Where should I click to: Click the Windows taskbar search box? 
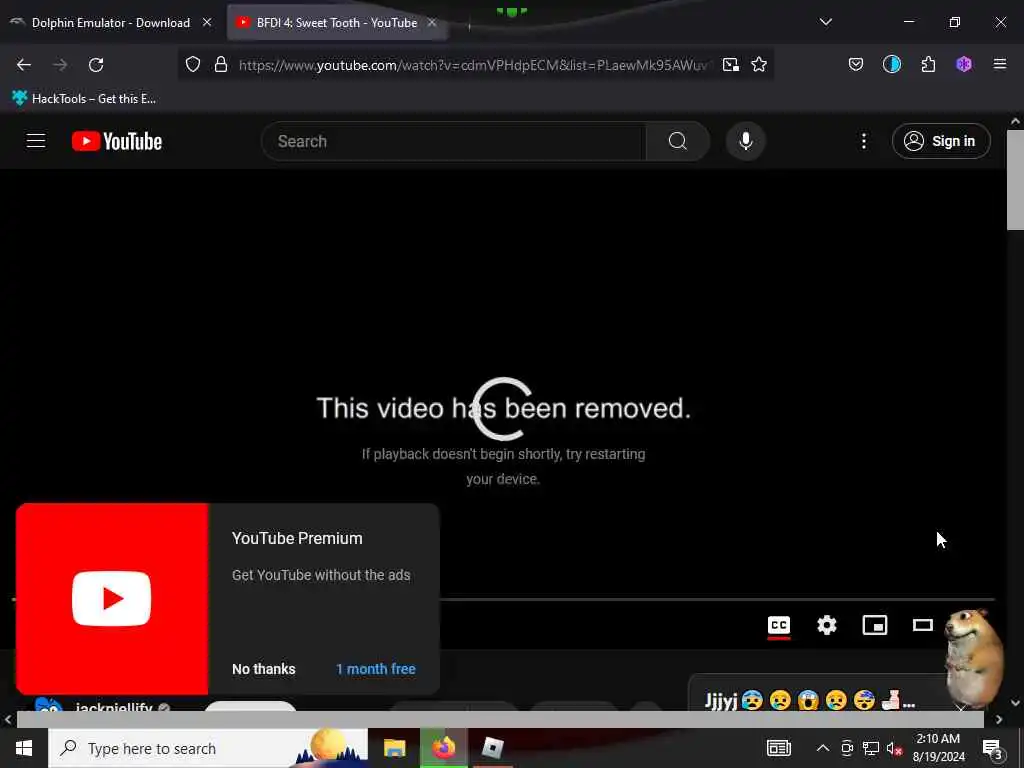(x=208, y=748)
